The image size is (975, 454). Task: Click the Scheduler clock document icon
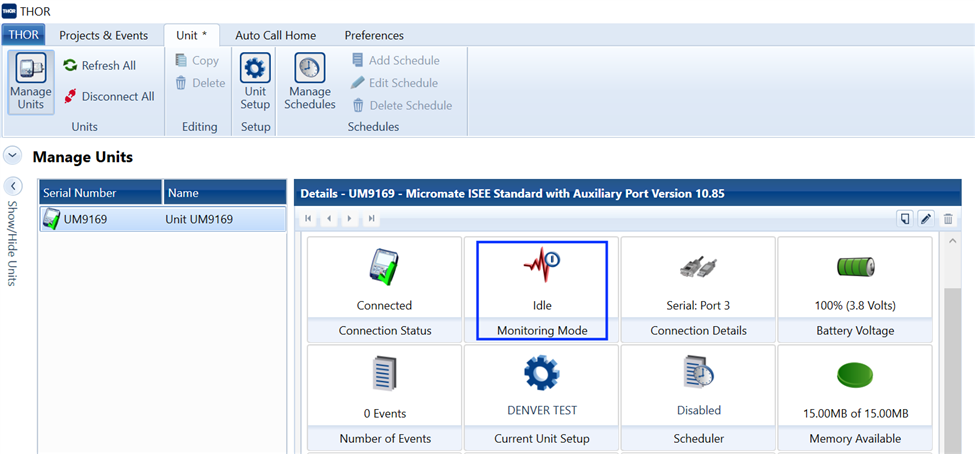(x=698, y=373)
